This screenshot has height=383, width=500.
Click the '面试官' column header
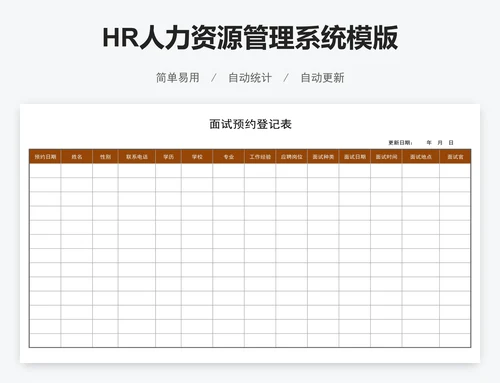pos(455,157)
